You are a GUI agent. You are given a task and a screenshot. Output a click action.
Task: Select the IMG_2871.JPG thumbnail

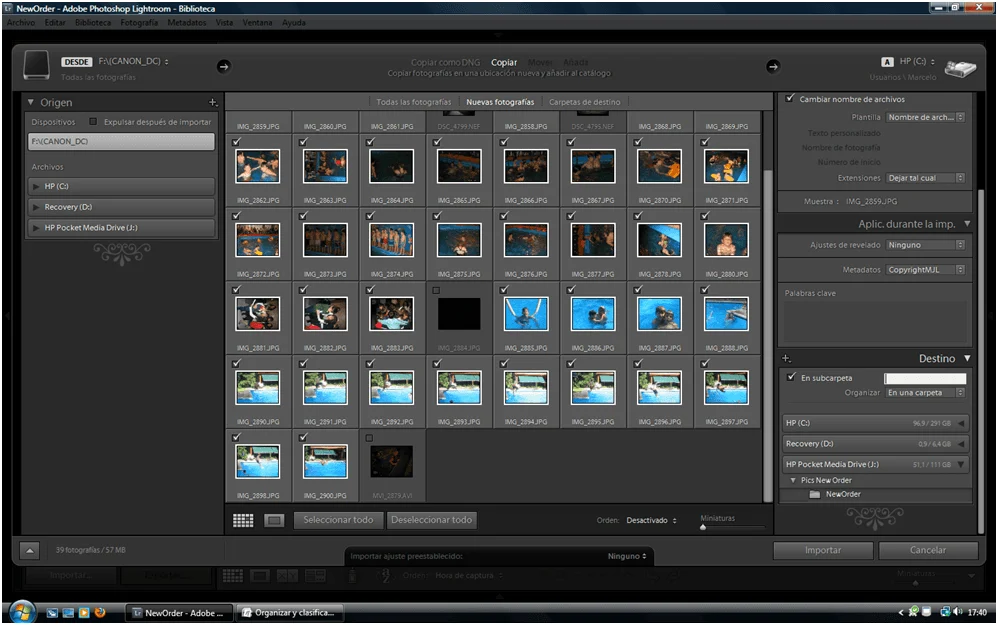click(726, 166)
